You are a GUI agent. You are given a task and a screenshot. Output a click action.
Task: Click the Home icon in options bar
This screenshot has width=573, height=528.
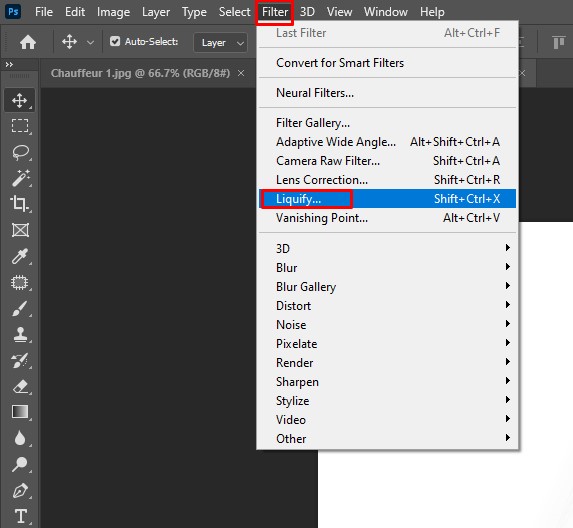click(x=28, y=42)
